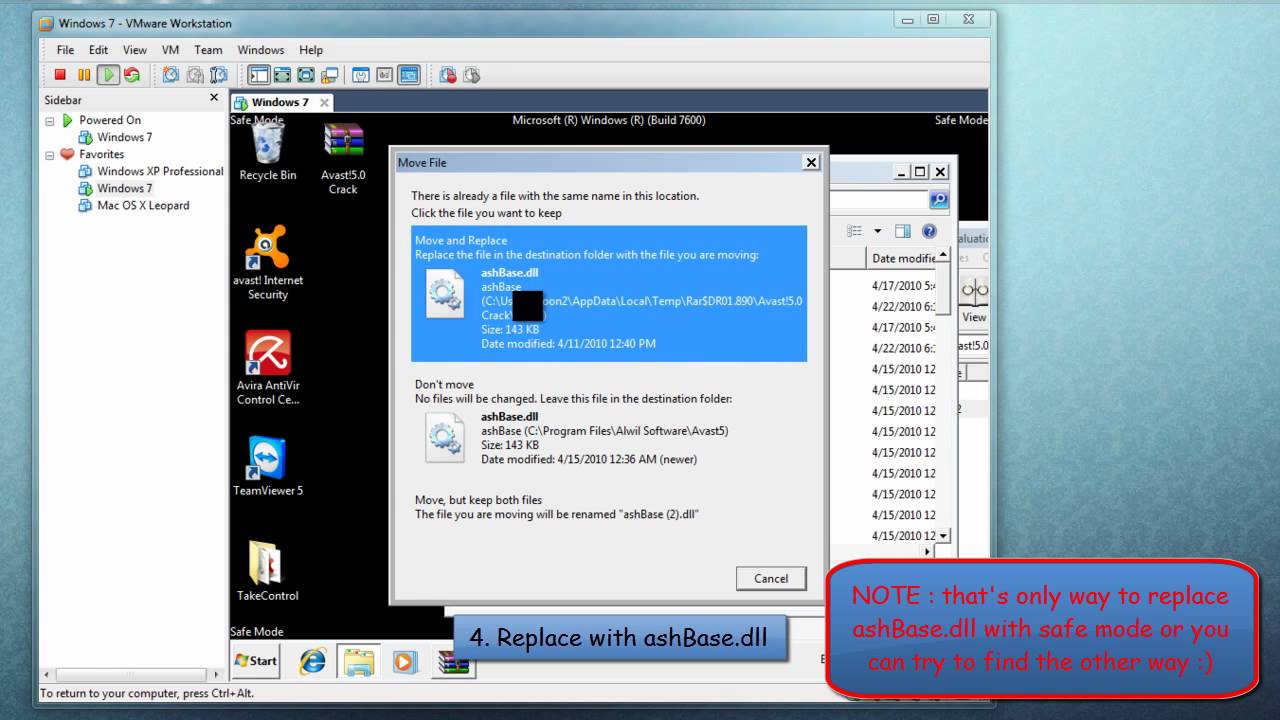Click the green Power On play icon
The width and height of the screenshot is (1280, 720).
pyautogui.click(x=108, y=75)
